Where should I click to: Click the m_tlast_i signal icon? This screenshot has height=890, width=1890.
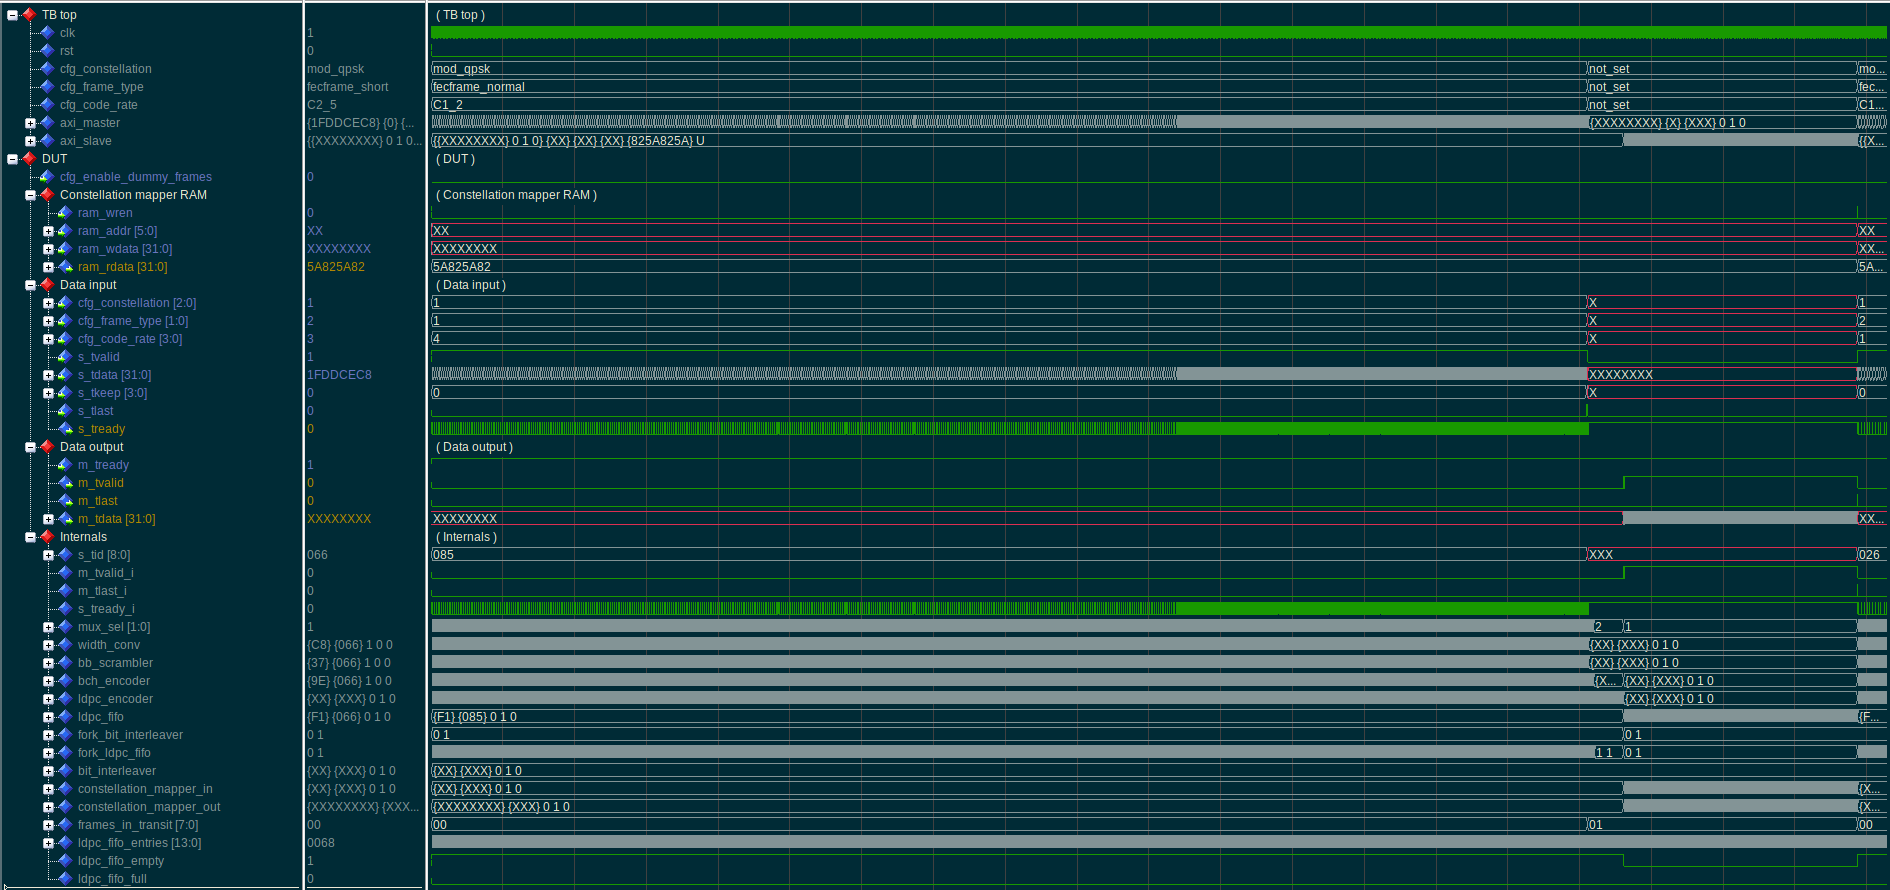tap(65, 591)
